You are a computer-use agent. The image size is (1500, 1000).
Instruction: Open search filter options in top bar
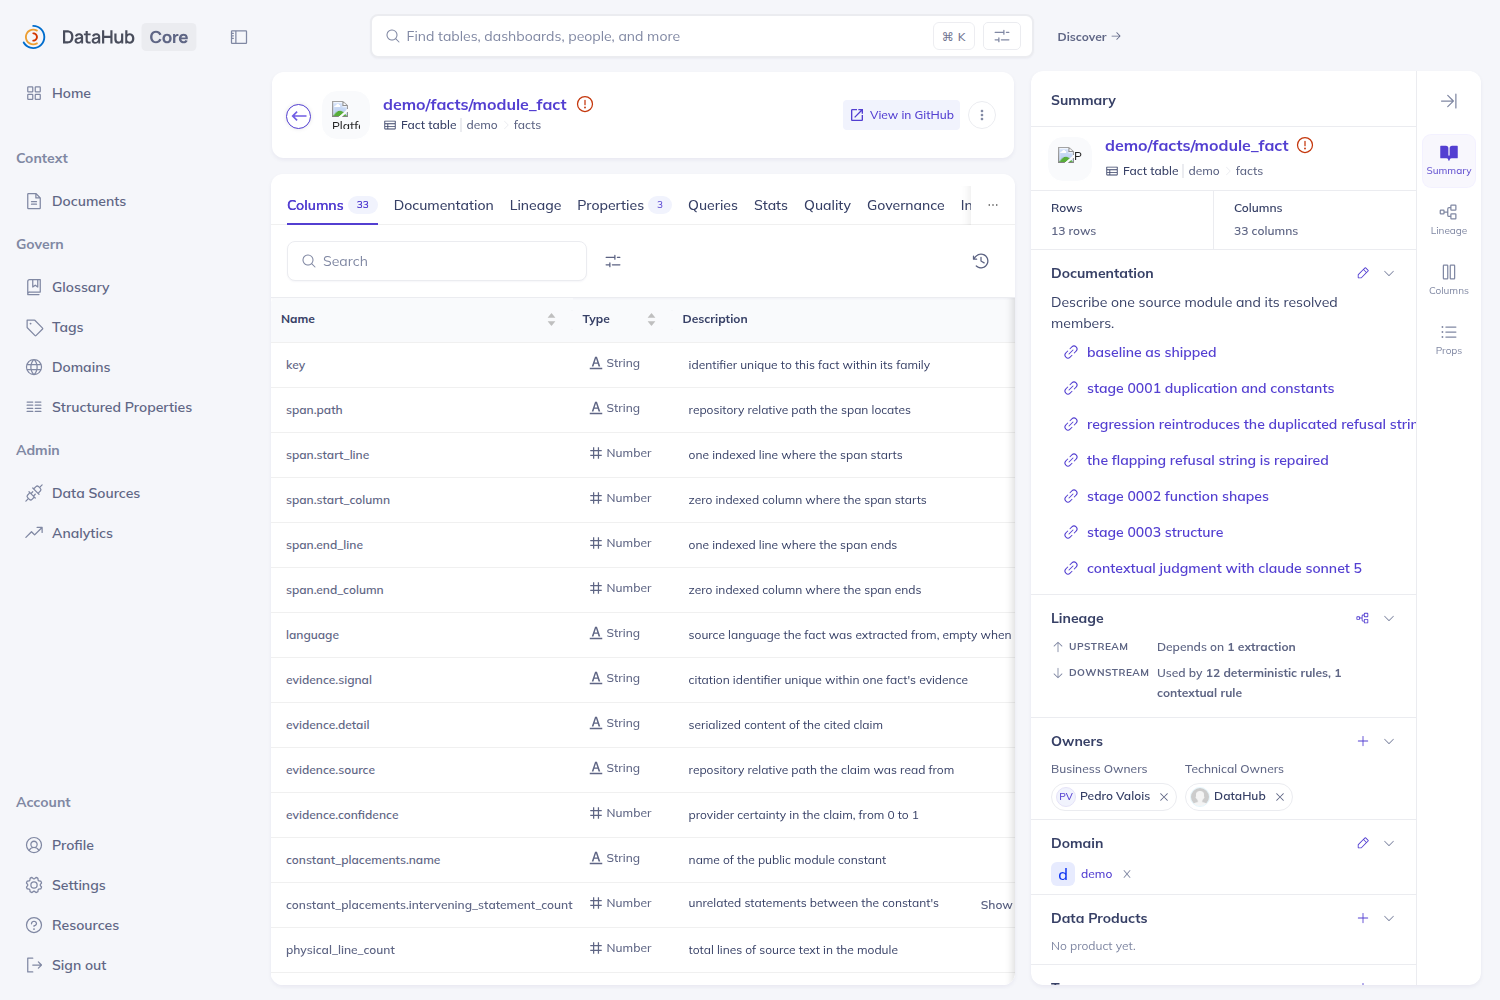click(1002, 36)
